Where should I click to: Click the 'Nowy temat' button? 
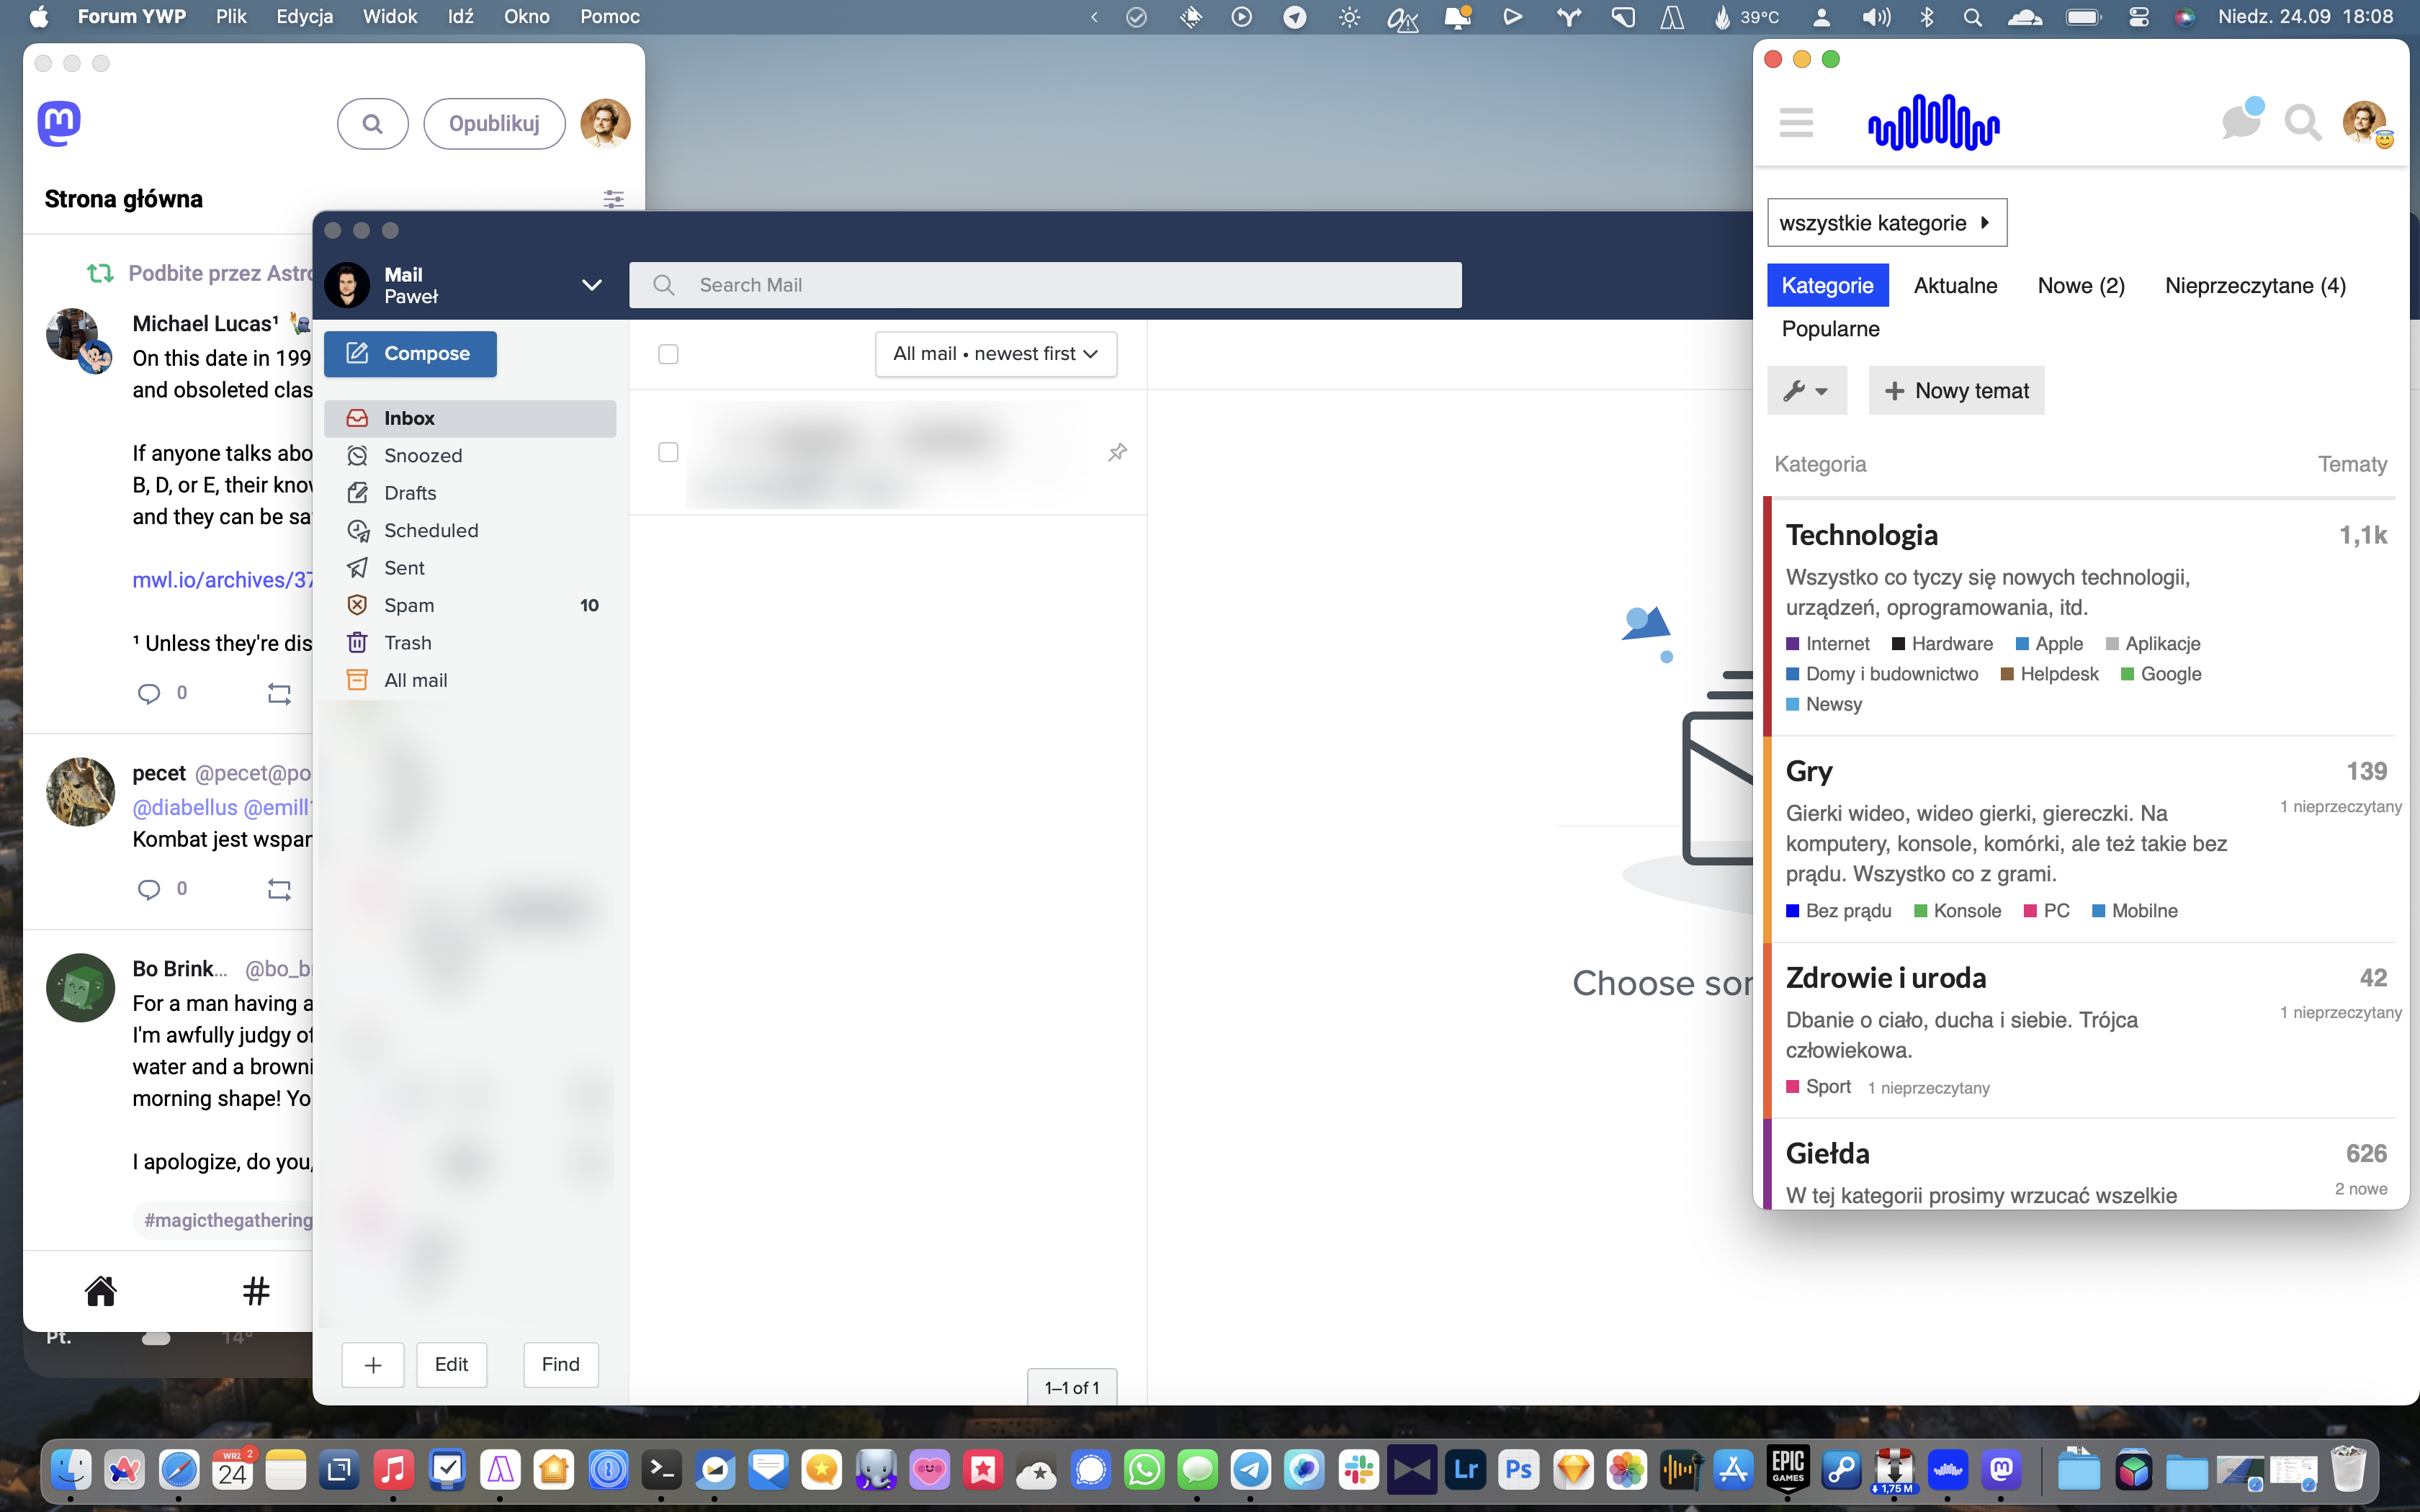pos(1956,391)
